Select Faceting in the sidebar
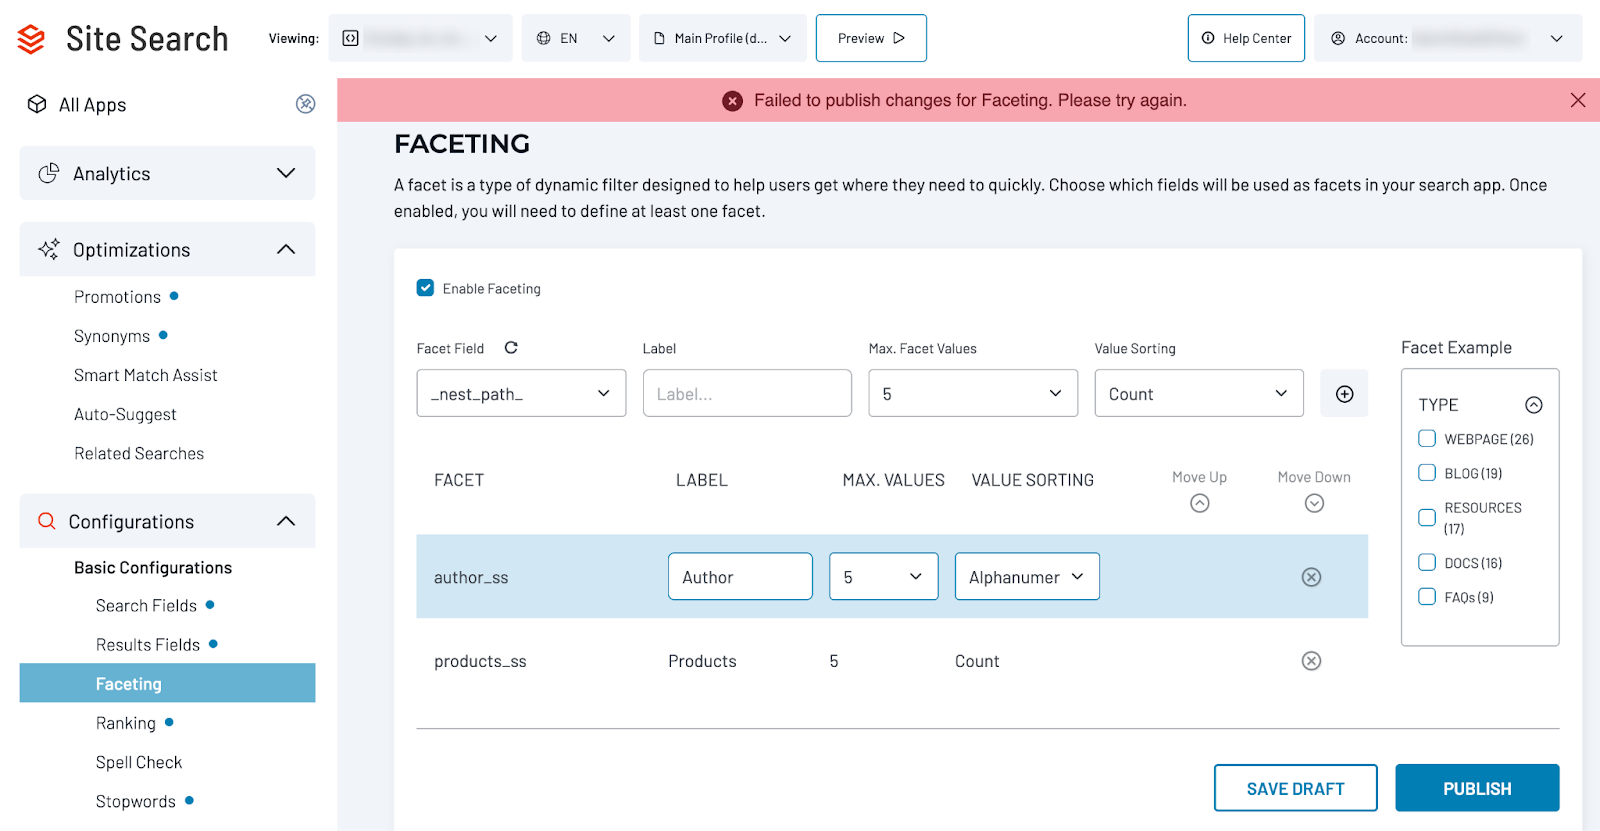This screenshot has height=831, width=1600. 167,683
